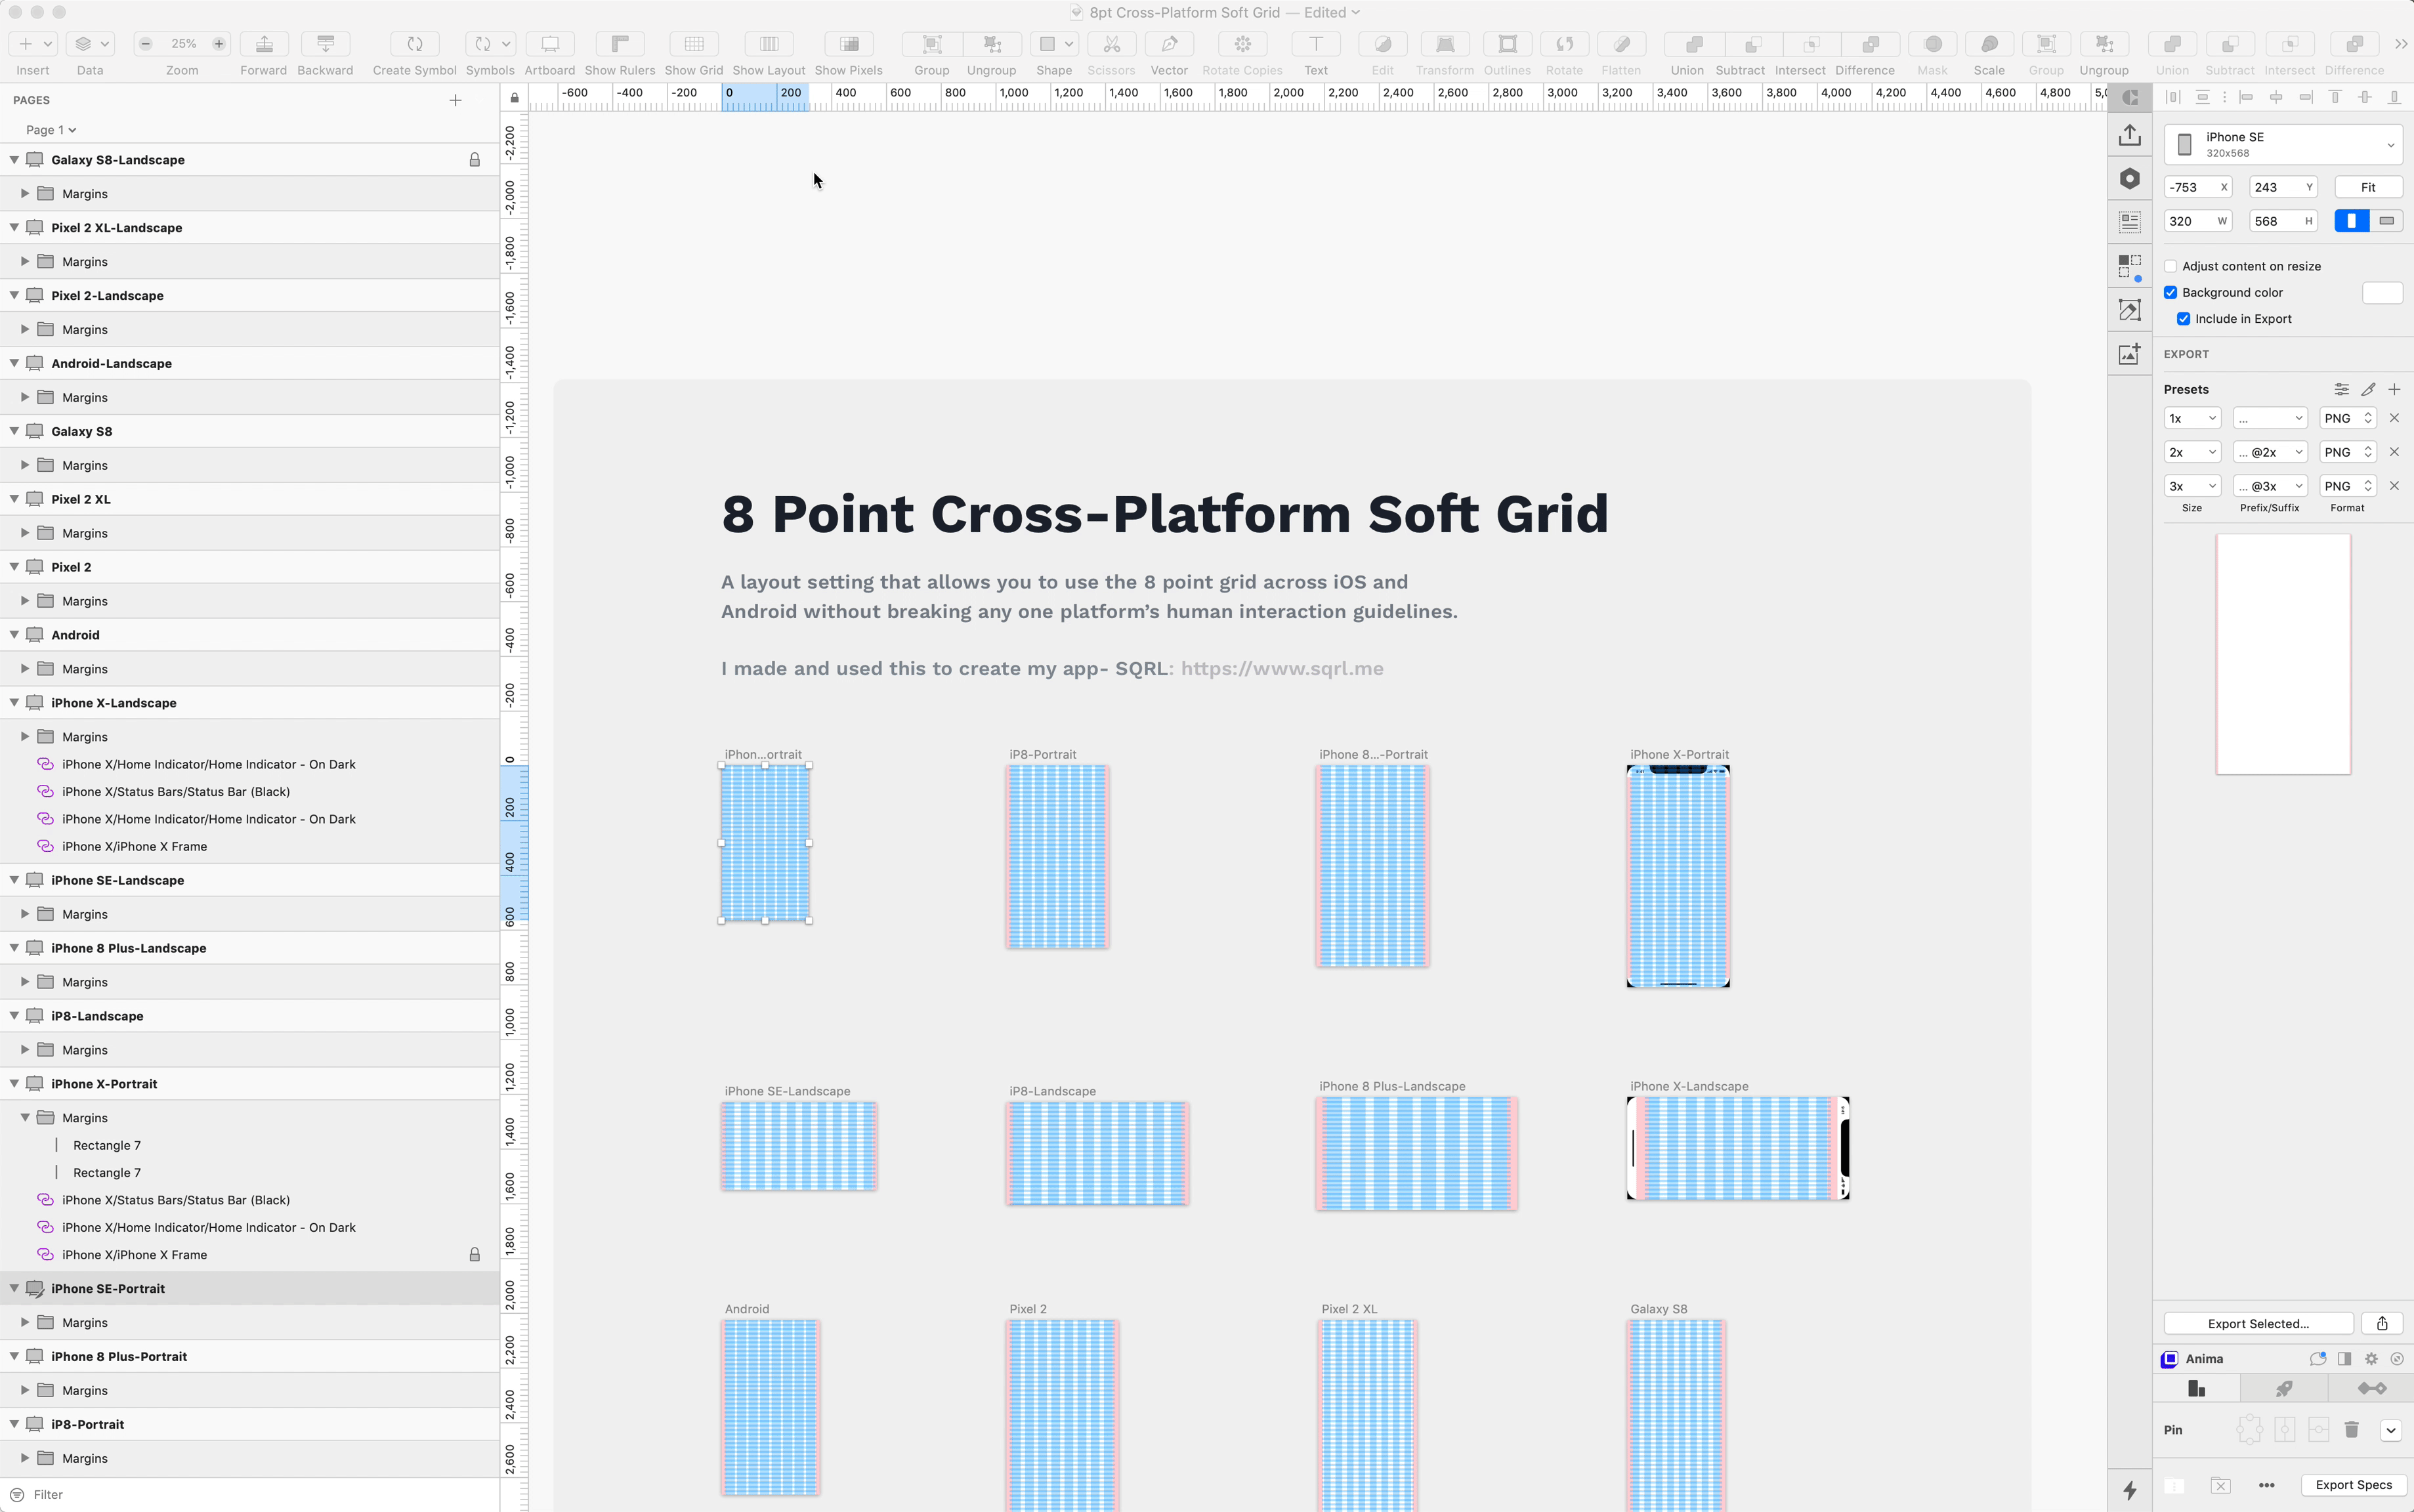Switch to Anima flow connector tab
This screenshot has height=1512, width=2414.
[2371, 1388]
